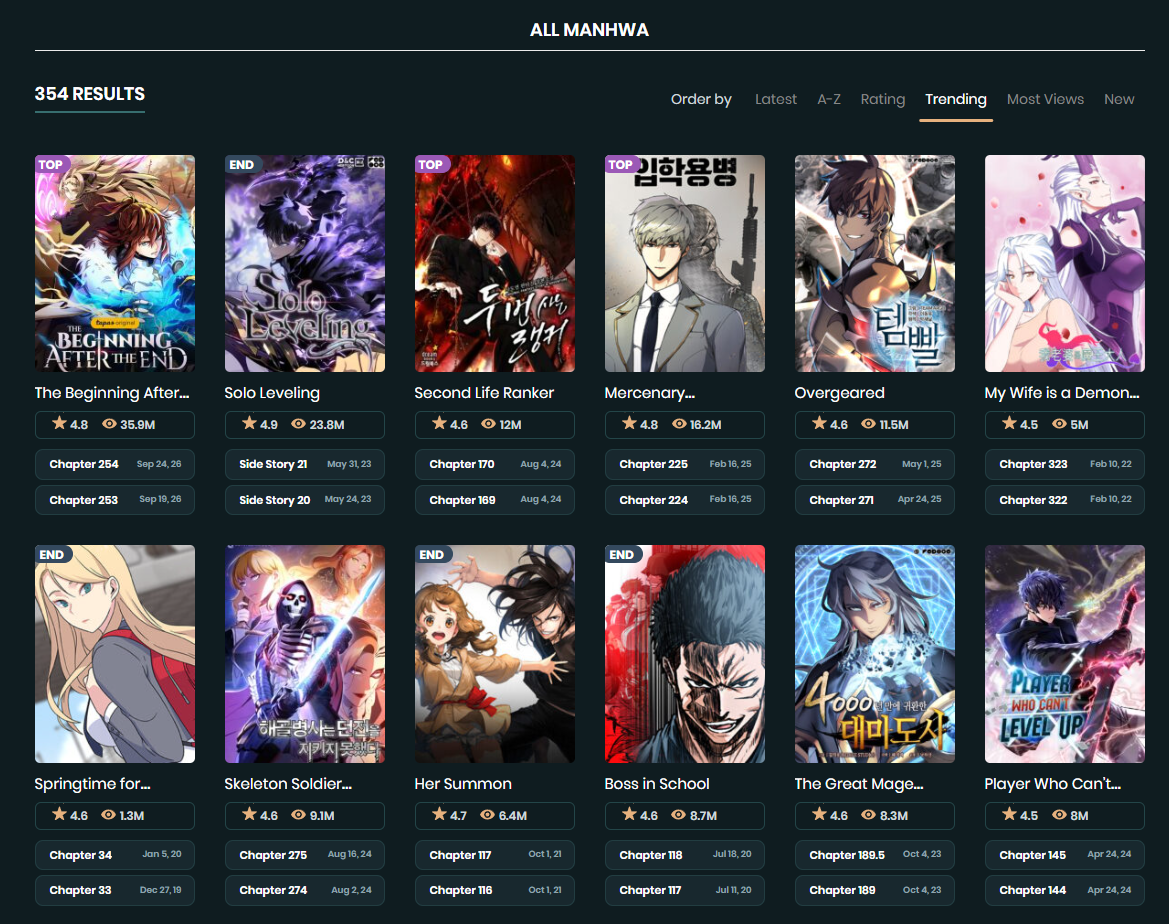
Task: Sort results by Most Views
Action: (x=1045, y=99)
